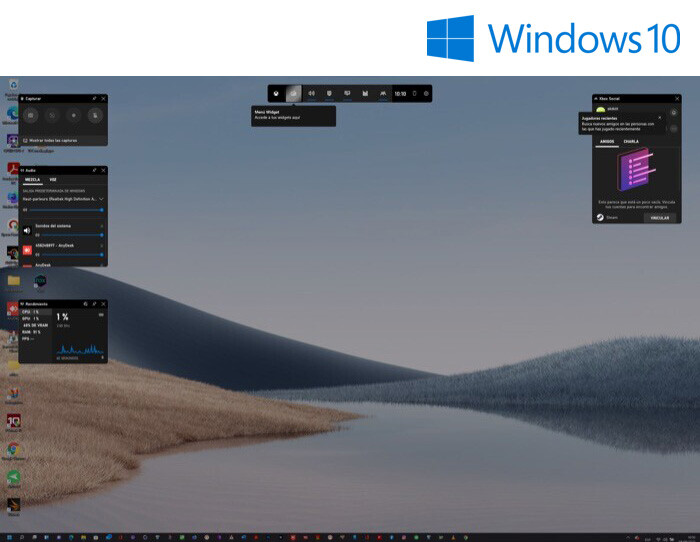Open Xbox Social notifications/settings round icon
Screen dimensions: 700x542
pyautogui.click(x=674, y=113)
